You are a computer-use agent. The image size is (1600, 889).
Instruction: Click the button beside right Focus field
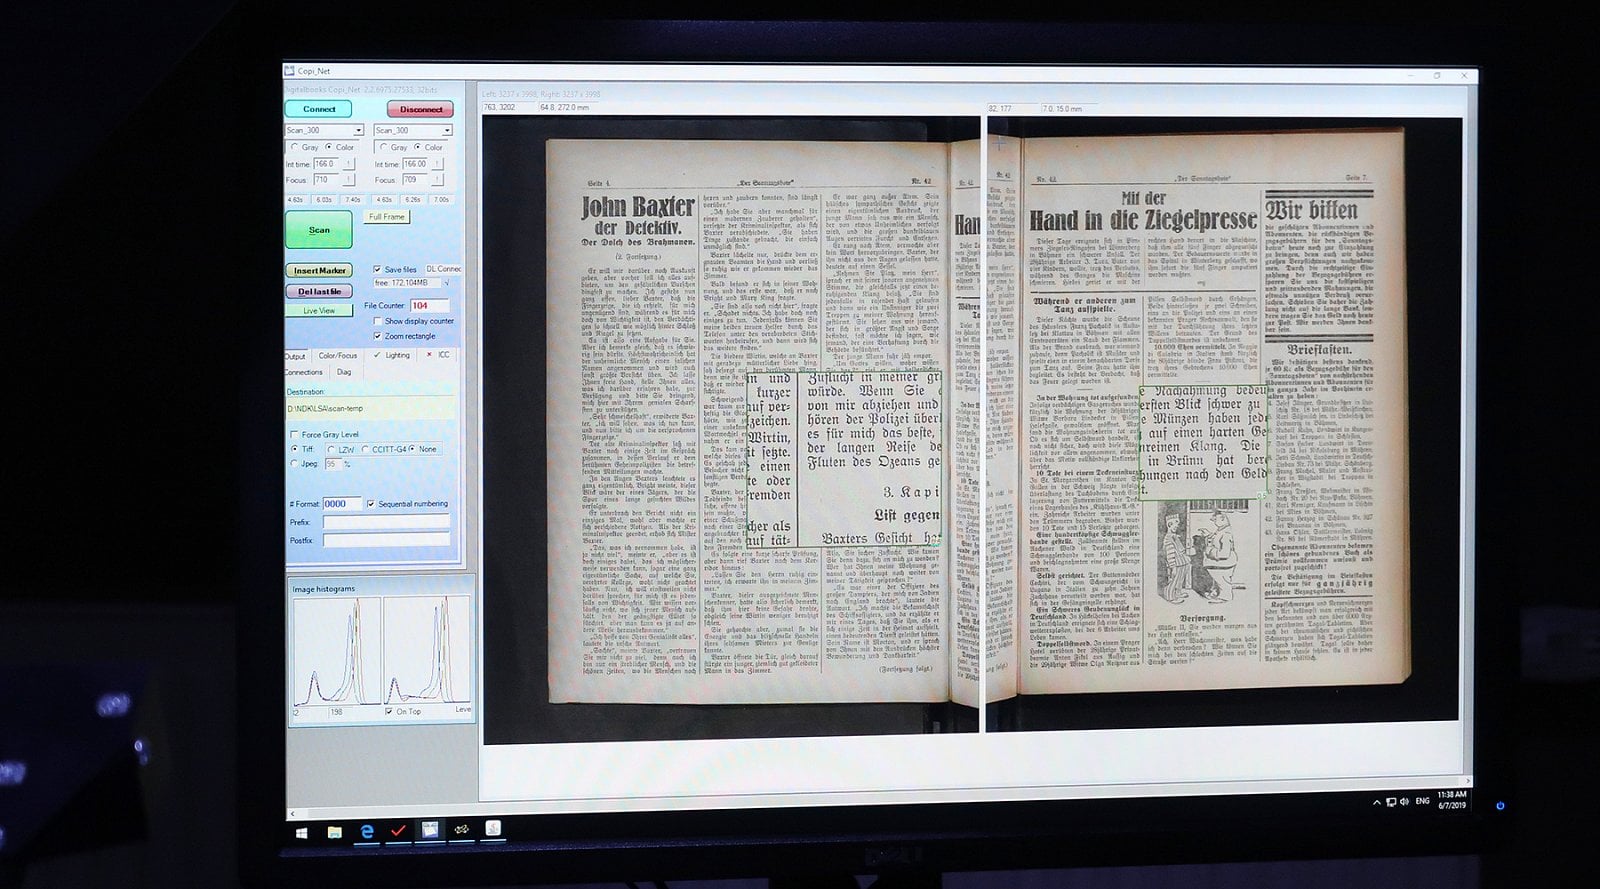pos(437,180)
